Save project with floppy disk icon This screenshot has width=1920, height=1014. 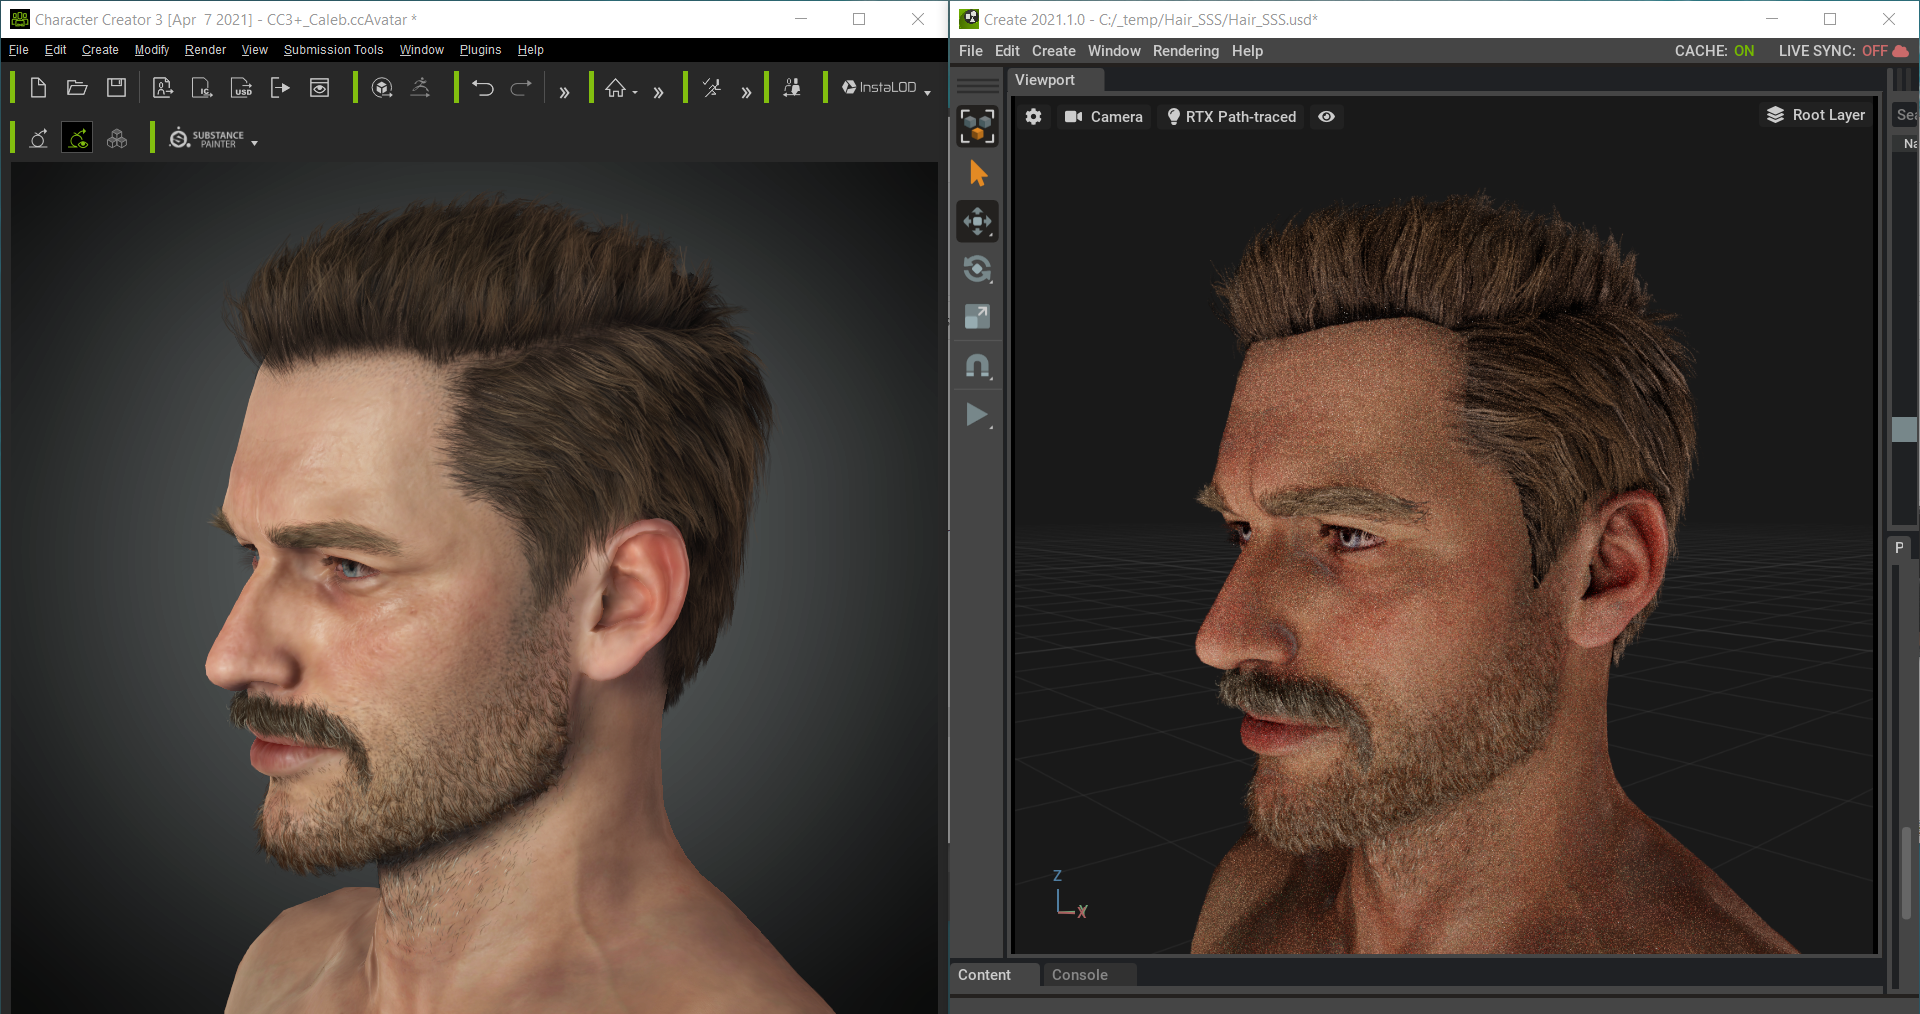click(x=117, y=88)
